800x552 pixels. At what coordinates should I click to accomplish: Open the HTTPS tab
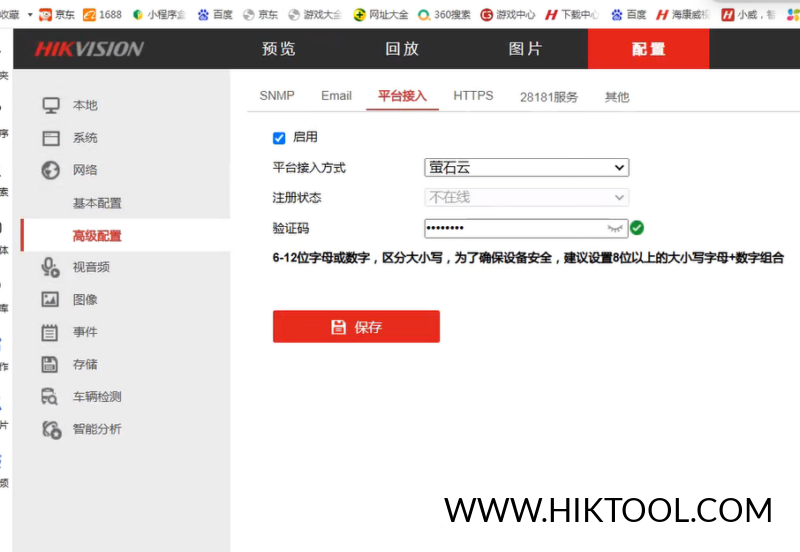pyautogui.click(x=473, y=96)
